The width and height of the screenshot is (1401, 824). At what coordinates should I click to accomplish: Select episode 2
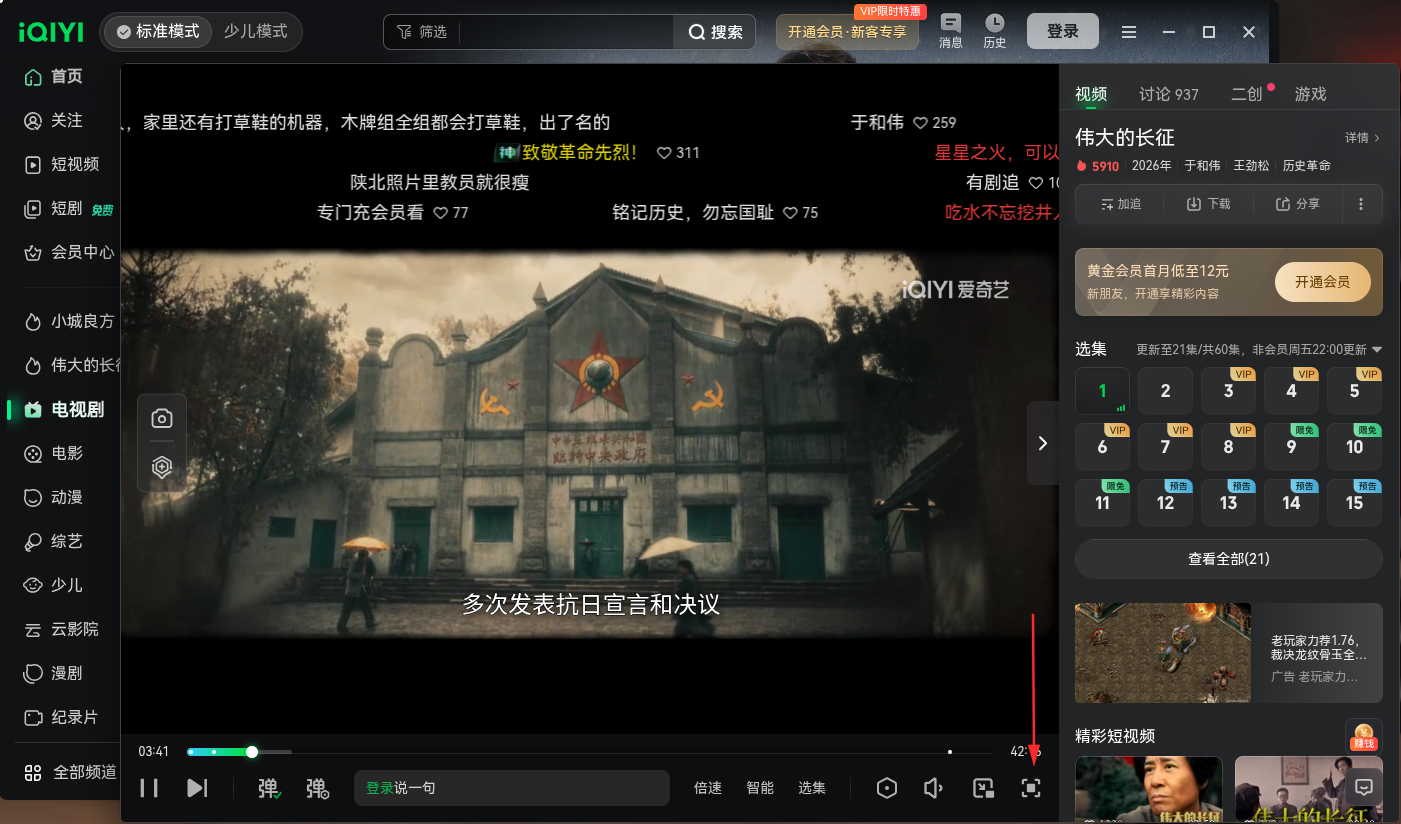[x=1166, y=391]
